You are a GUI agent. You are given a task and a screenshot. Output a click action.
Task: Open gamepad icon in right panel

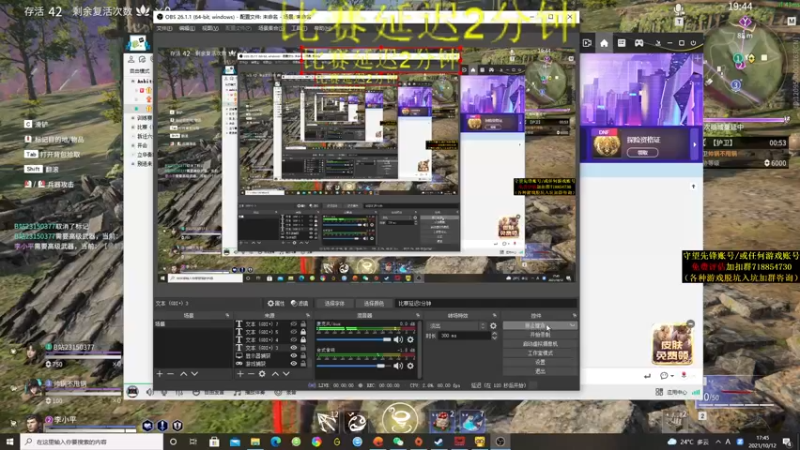(639, 43)
